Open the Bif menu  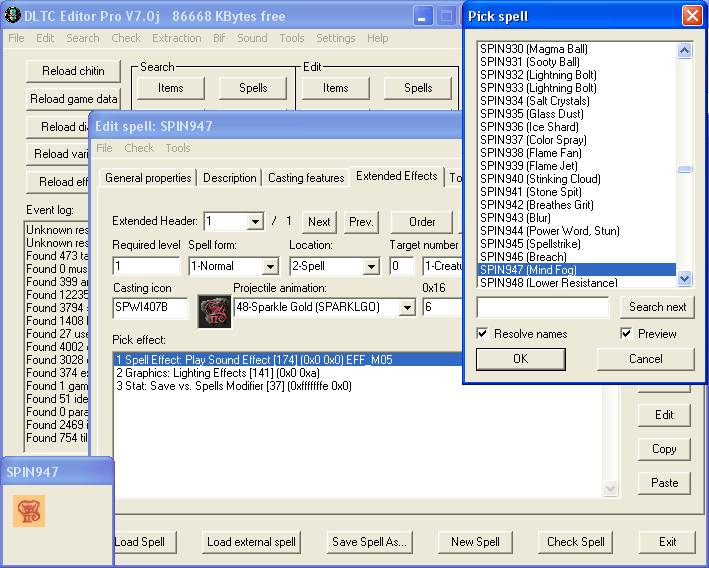pyautogui.click(x=219, y=38)
